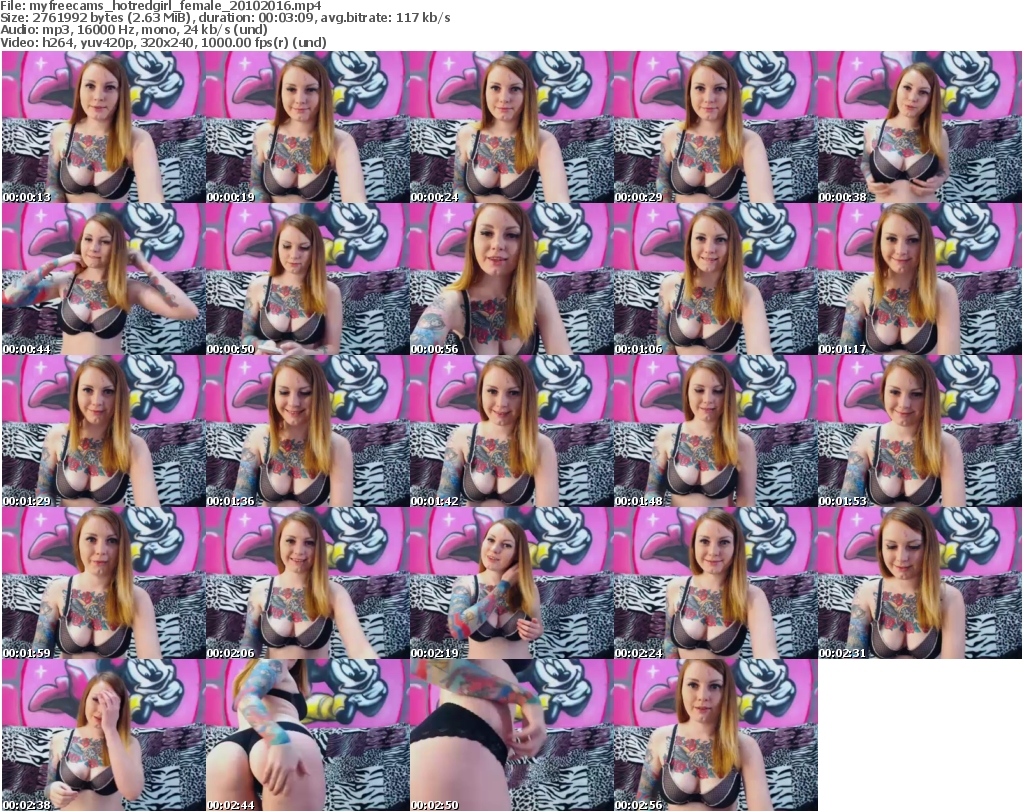1024x811 pixels.
Task: Select the thumbnail frame stamped 00:00:24
Action: point(511,127)
